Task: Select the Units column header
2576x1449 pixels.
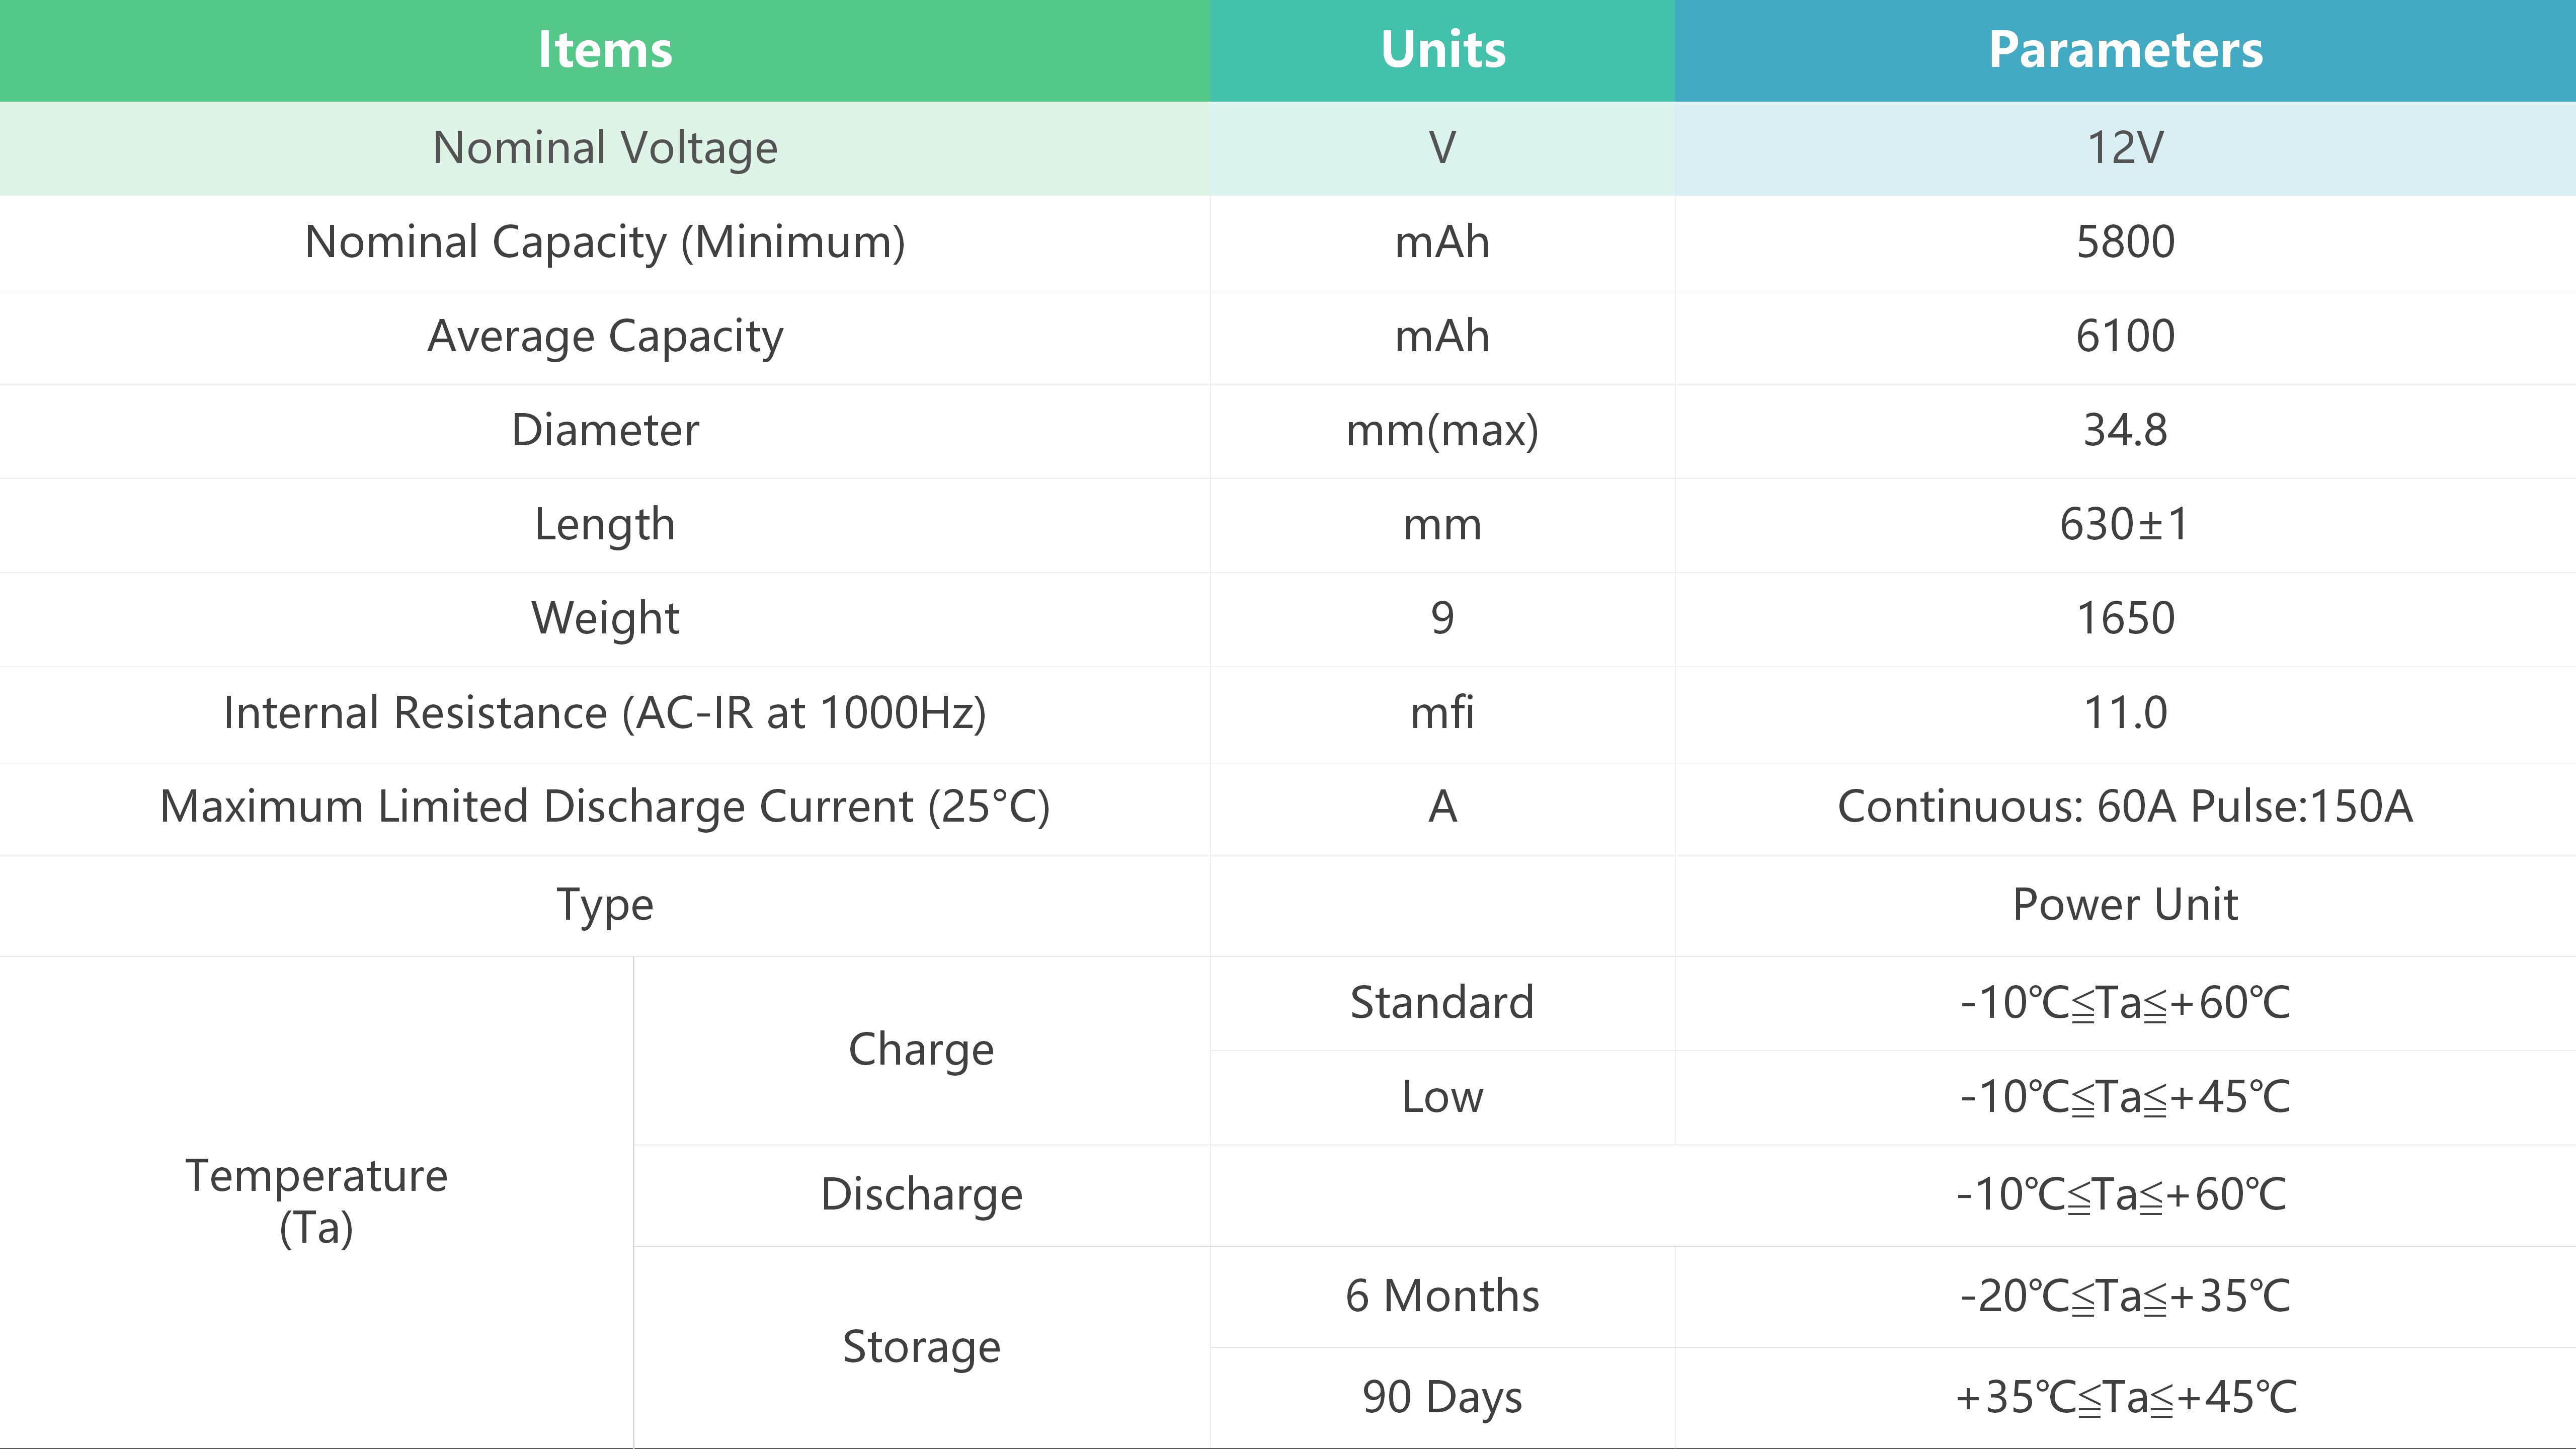Action: (x=1442, y=50)
